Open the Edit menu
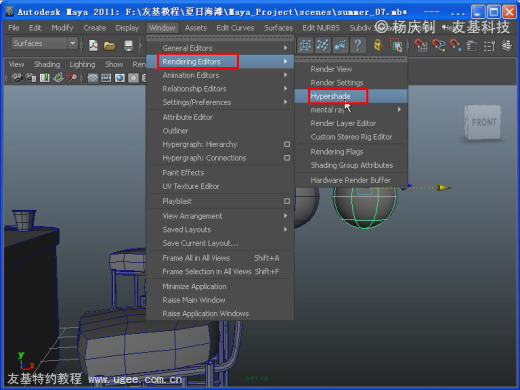The image size is (520, 390). (35, 28)
